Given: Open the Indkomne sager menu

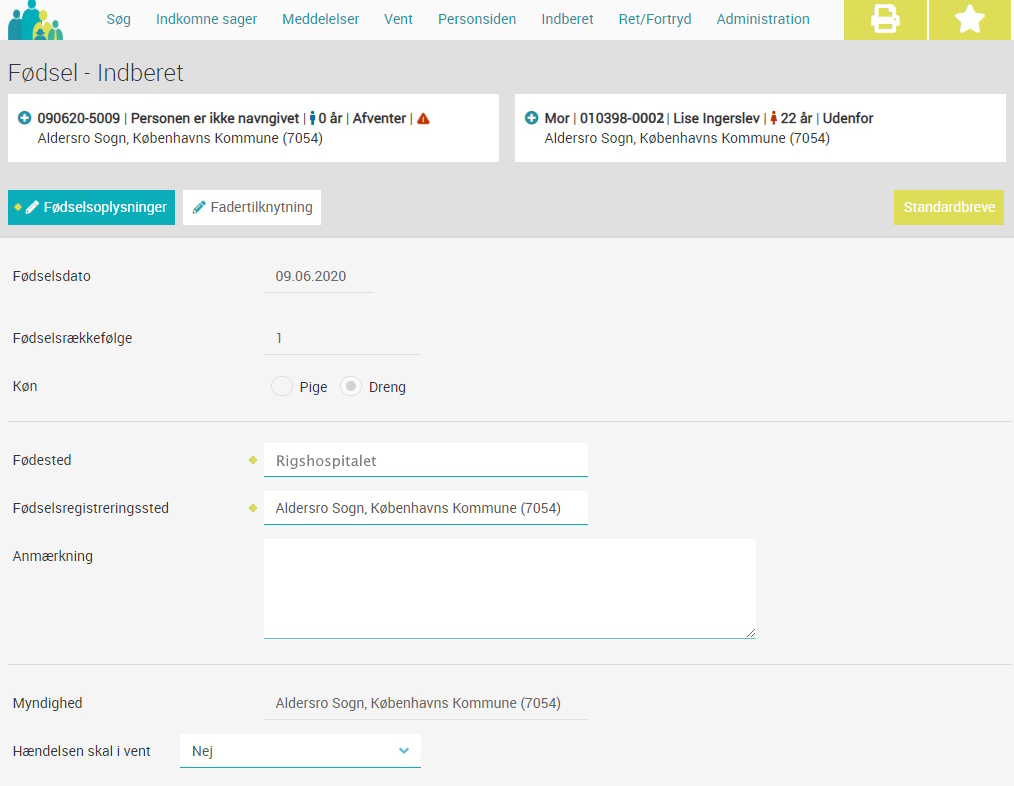Looking at the screenshot, I should coord(206,19).
